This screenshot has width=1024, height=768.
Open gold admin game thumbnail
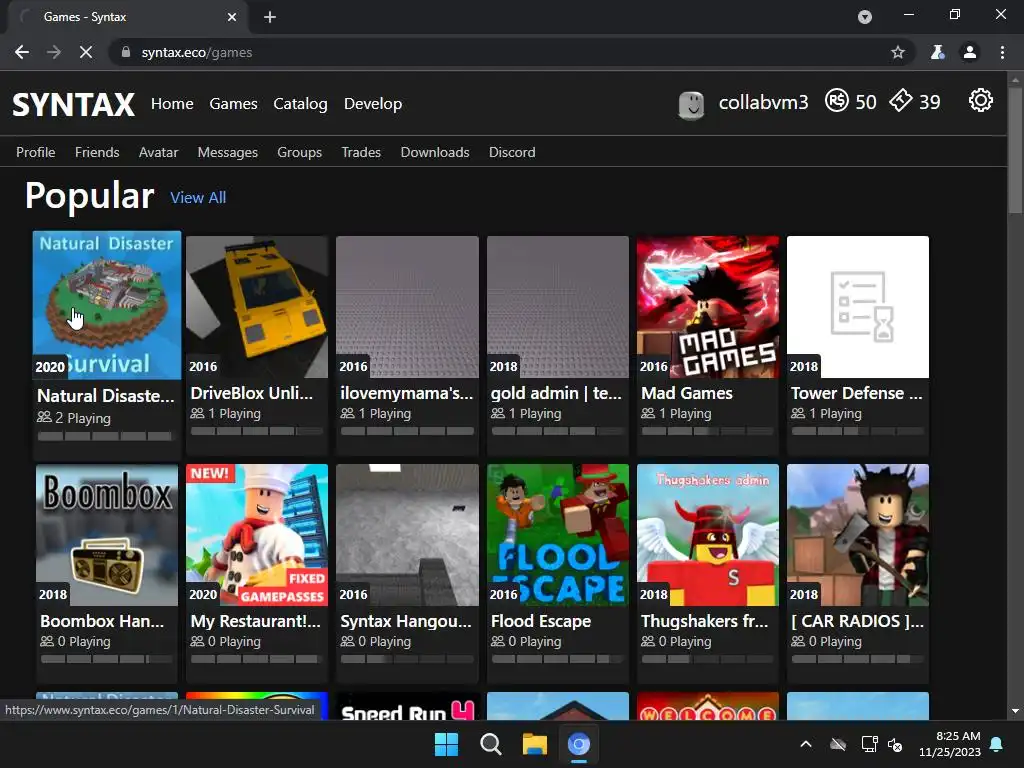(x=558, y=307)
